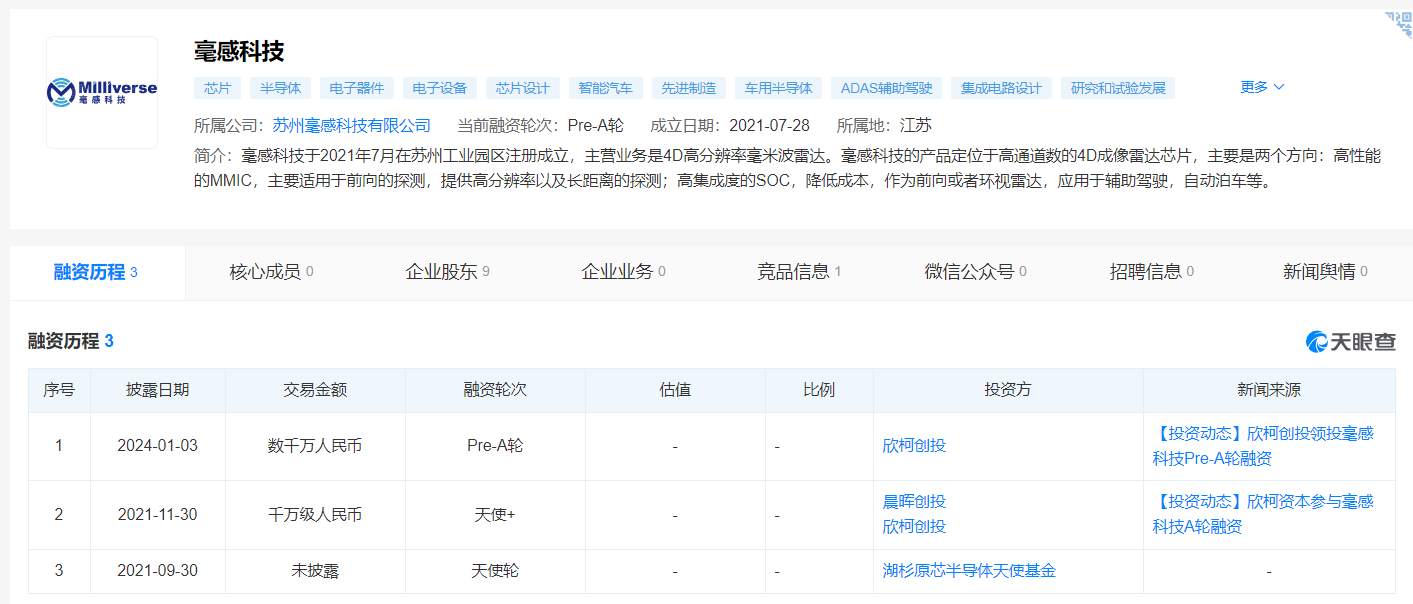Switch to the 融资历程 tab

97,272
